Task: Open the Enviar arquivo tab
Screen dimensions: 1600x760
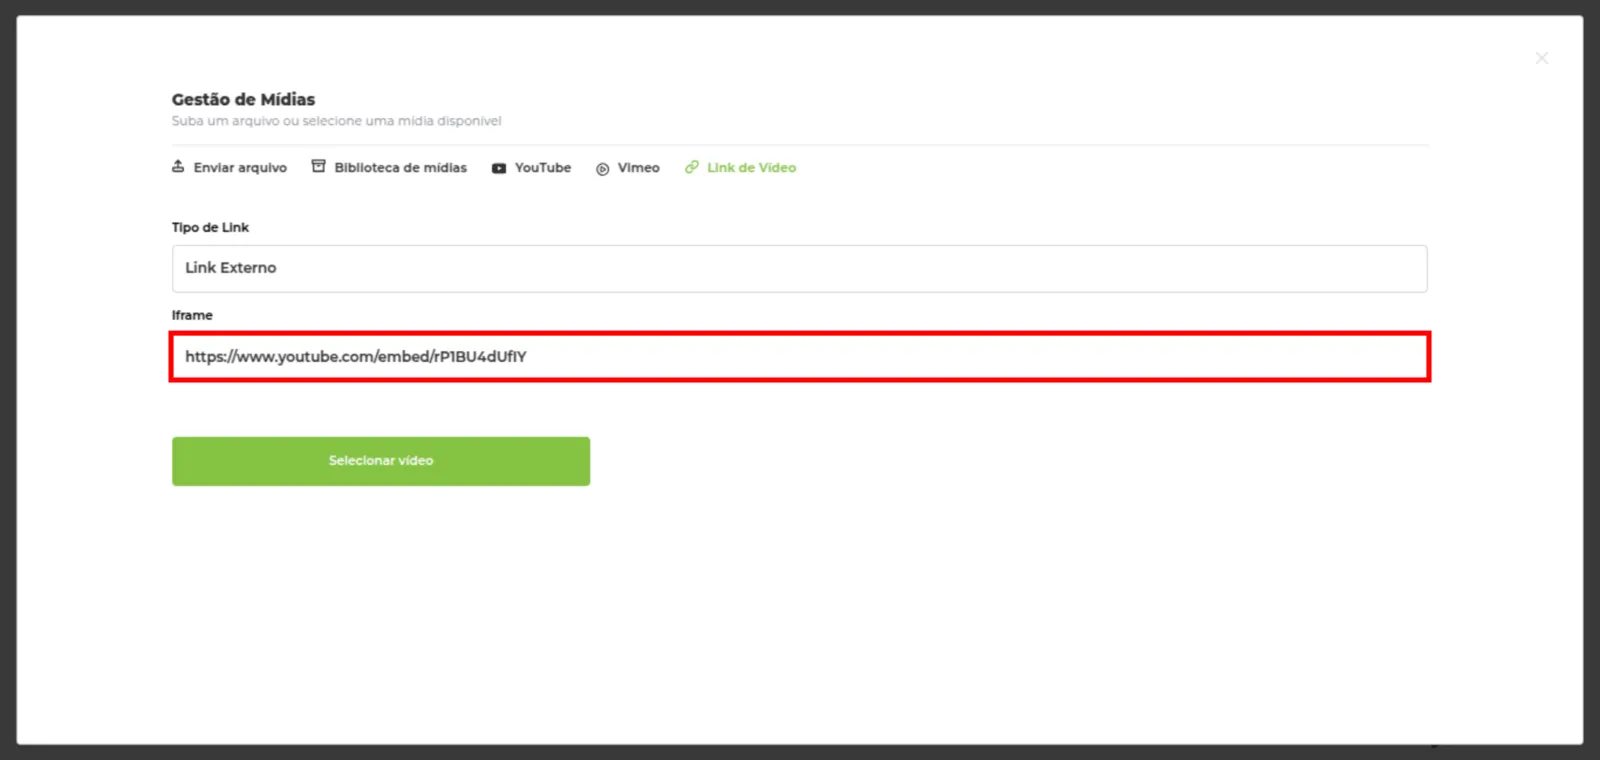Action: [240, 168]
